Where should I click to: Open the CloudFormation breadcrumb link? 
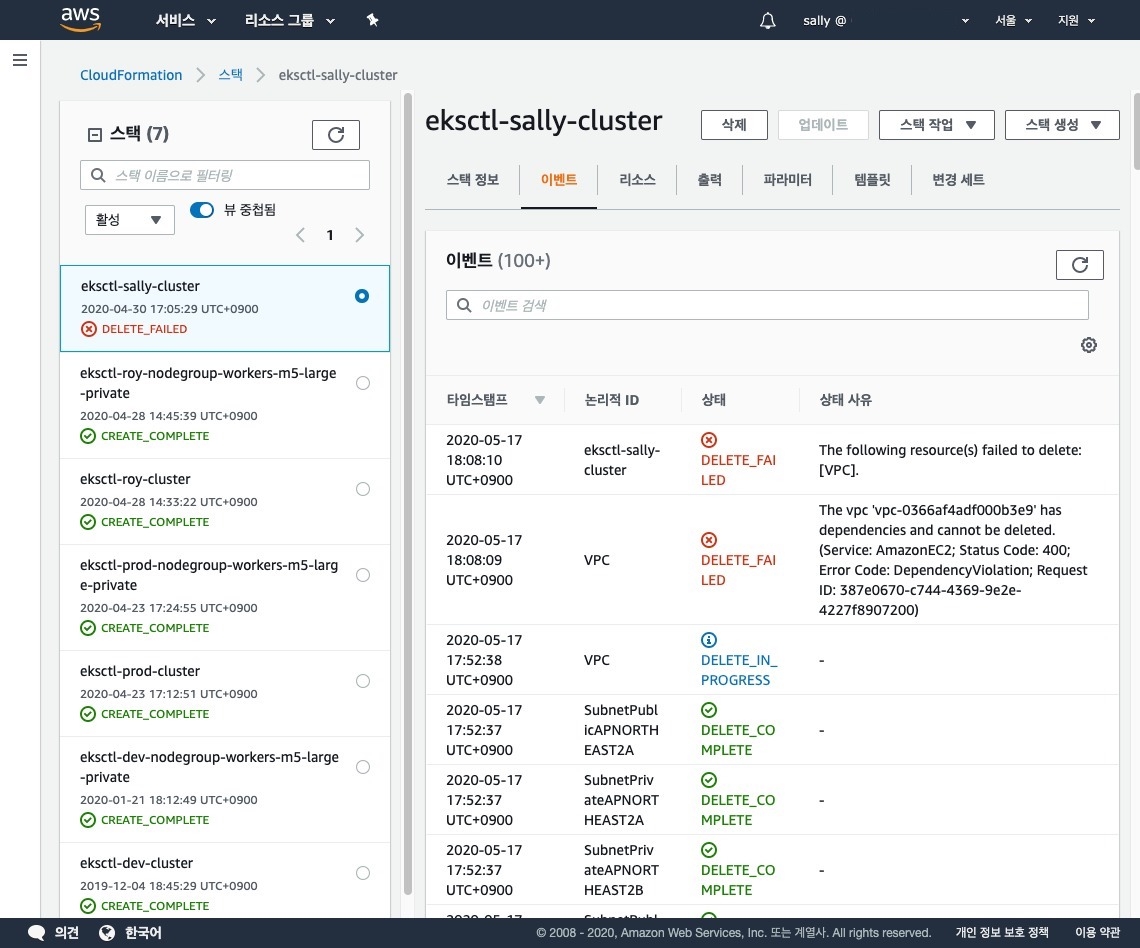point(131,75)
